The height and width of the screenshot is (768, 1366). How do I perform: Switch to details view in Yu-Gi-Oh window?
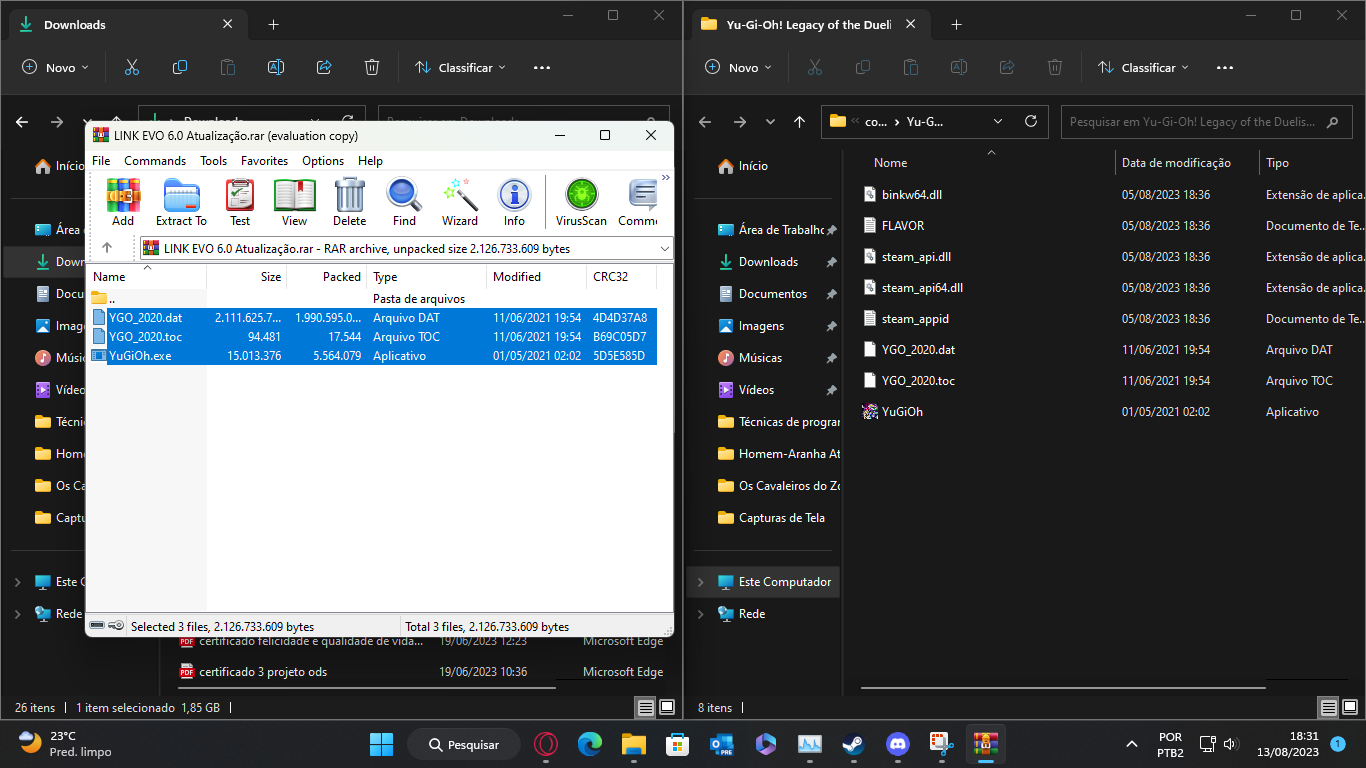(x=1329, y=708)
